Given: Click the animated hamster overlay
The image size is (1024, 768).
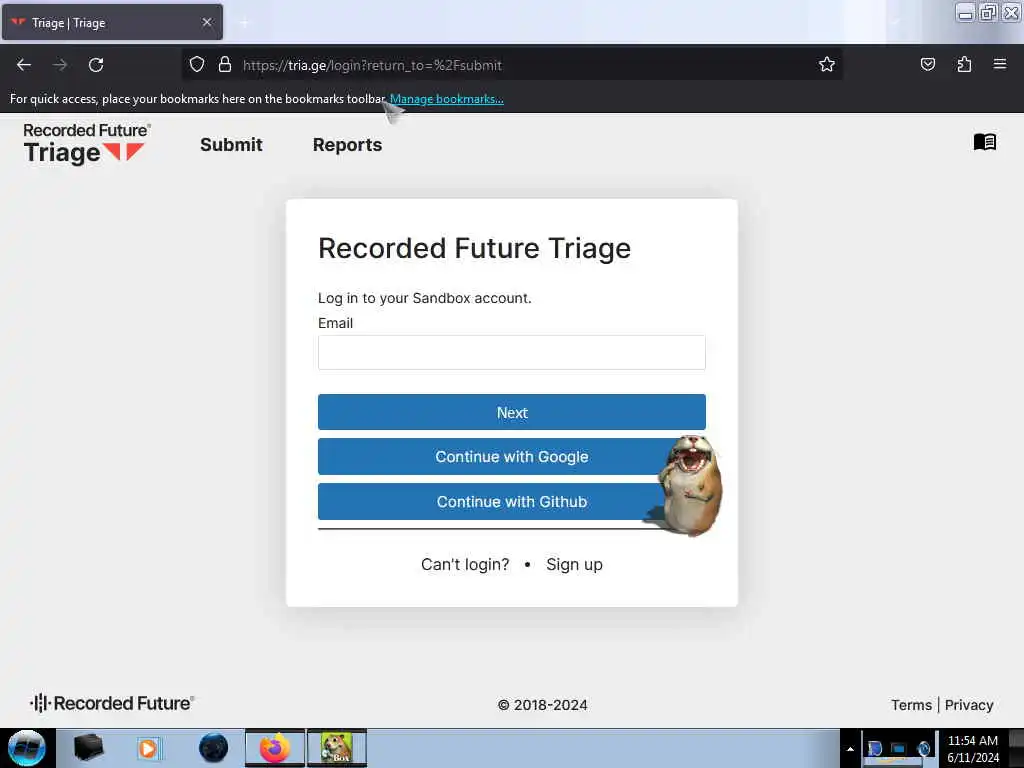Looking at the screenshot, I should click(x=689, y=486).
